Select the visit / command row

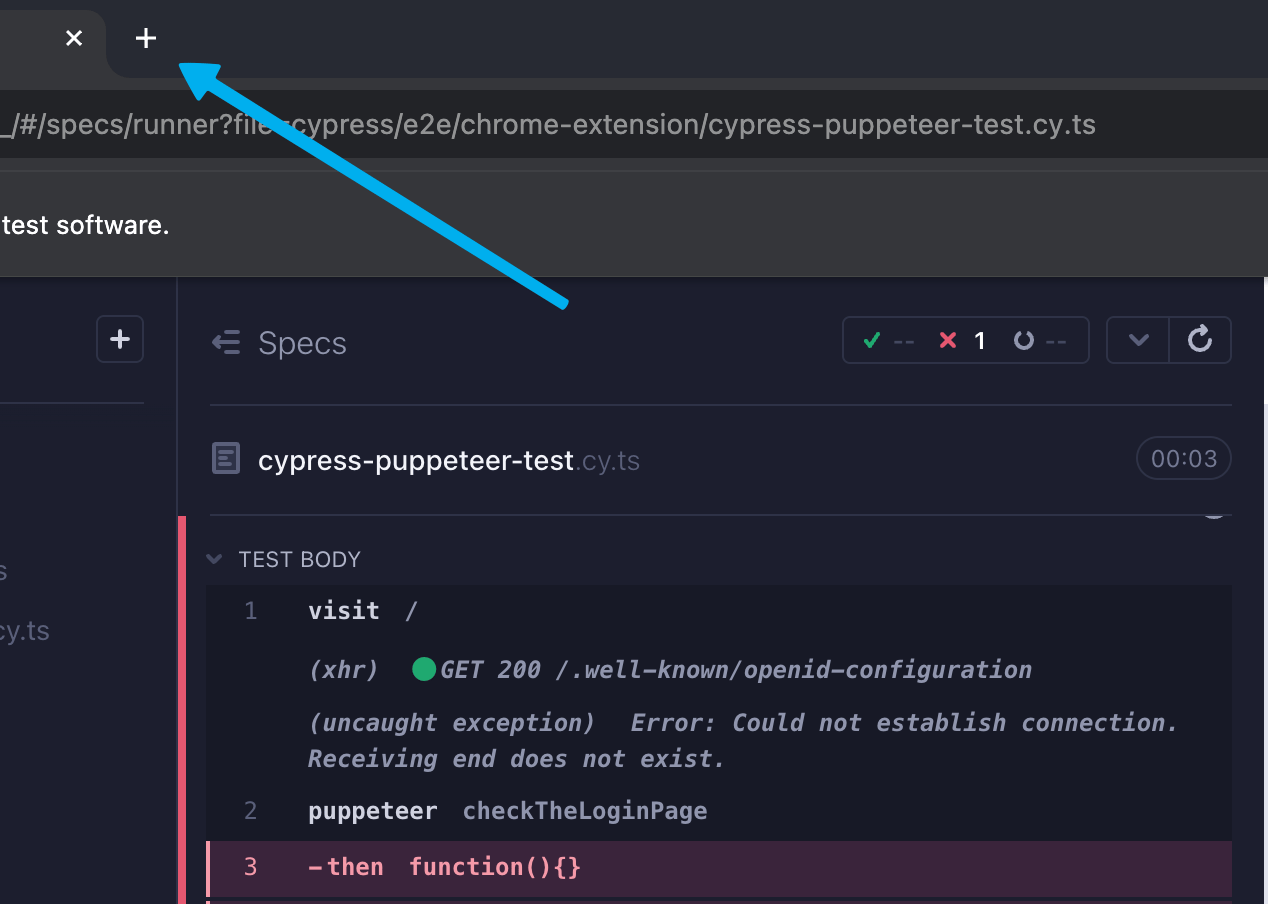(719, 611)
